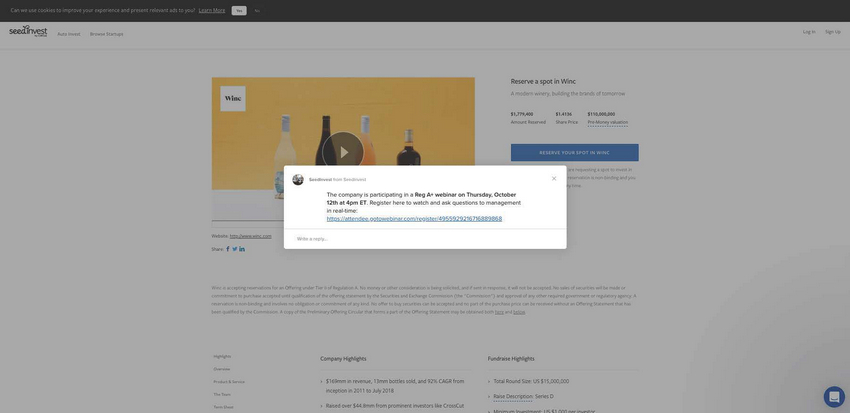Share on LinkedIn icon
The width and height of the screenshot is (850, 413).
point(242,249)
